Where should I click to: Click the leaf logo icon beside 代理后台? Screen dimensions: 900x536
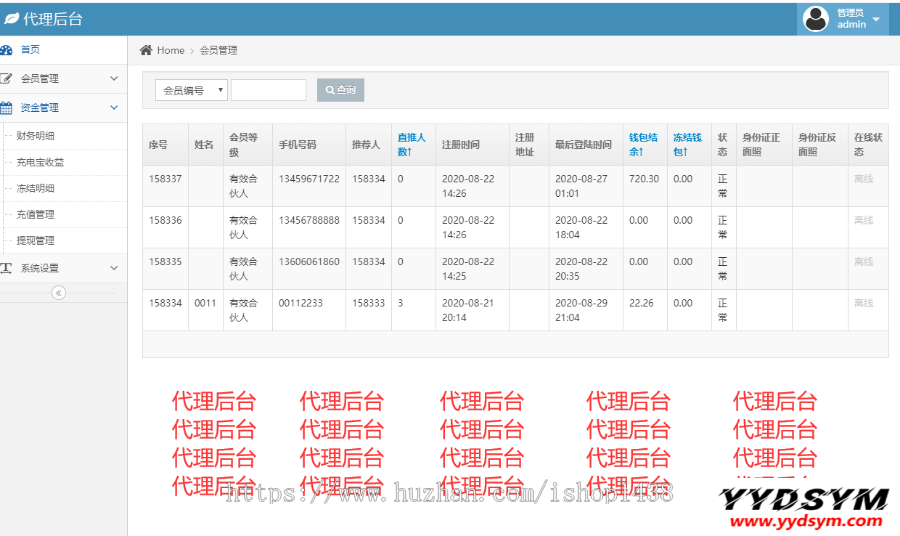(11, 19)
